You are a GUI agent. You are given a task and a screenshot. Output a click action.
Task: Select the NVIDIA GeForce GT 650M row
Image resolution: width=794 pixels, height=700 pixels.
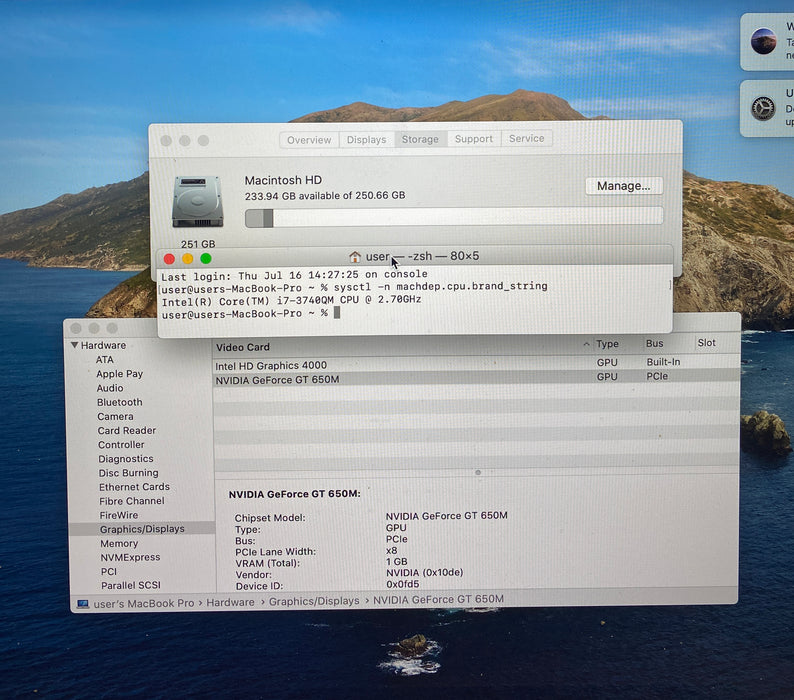point(476,378)
